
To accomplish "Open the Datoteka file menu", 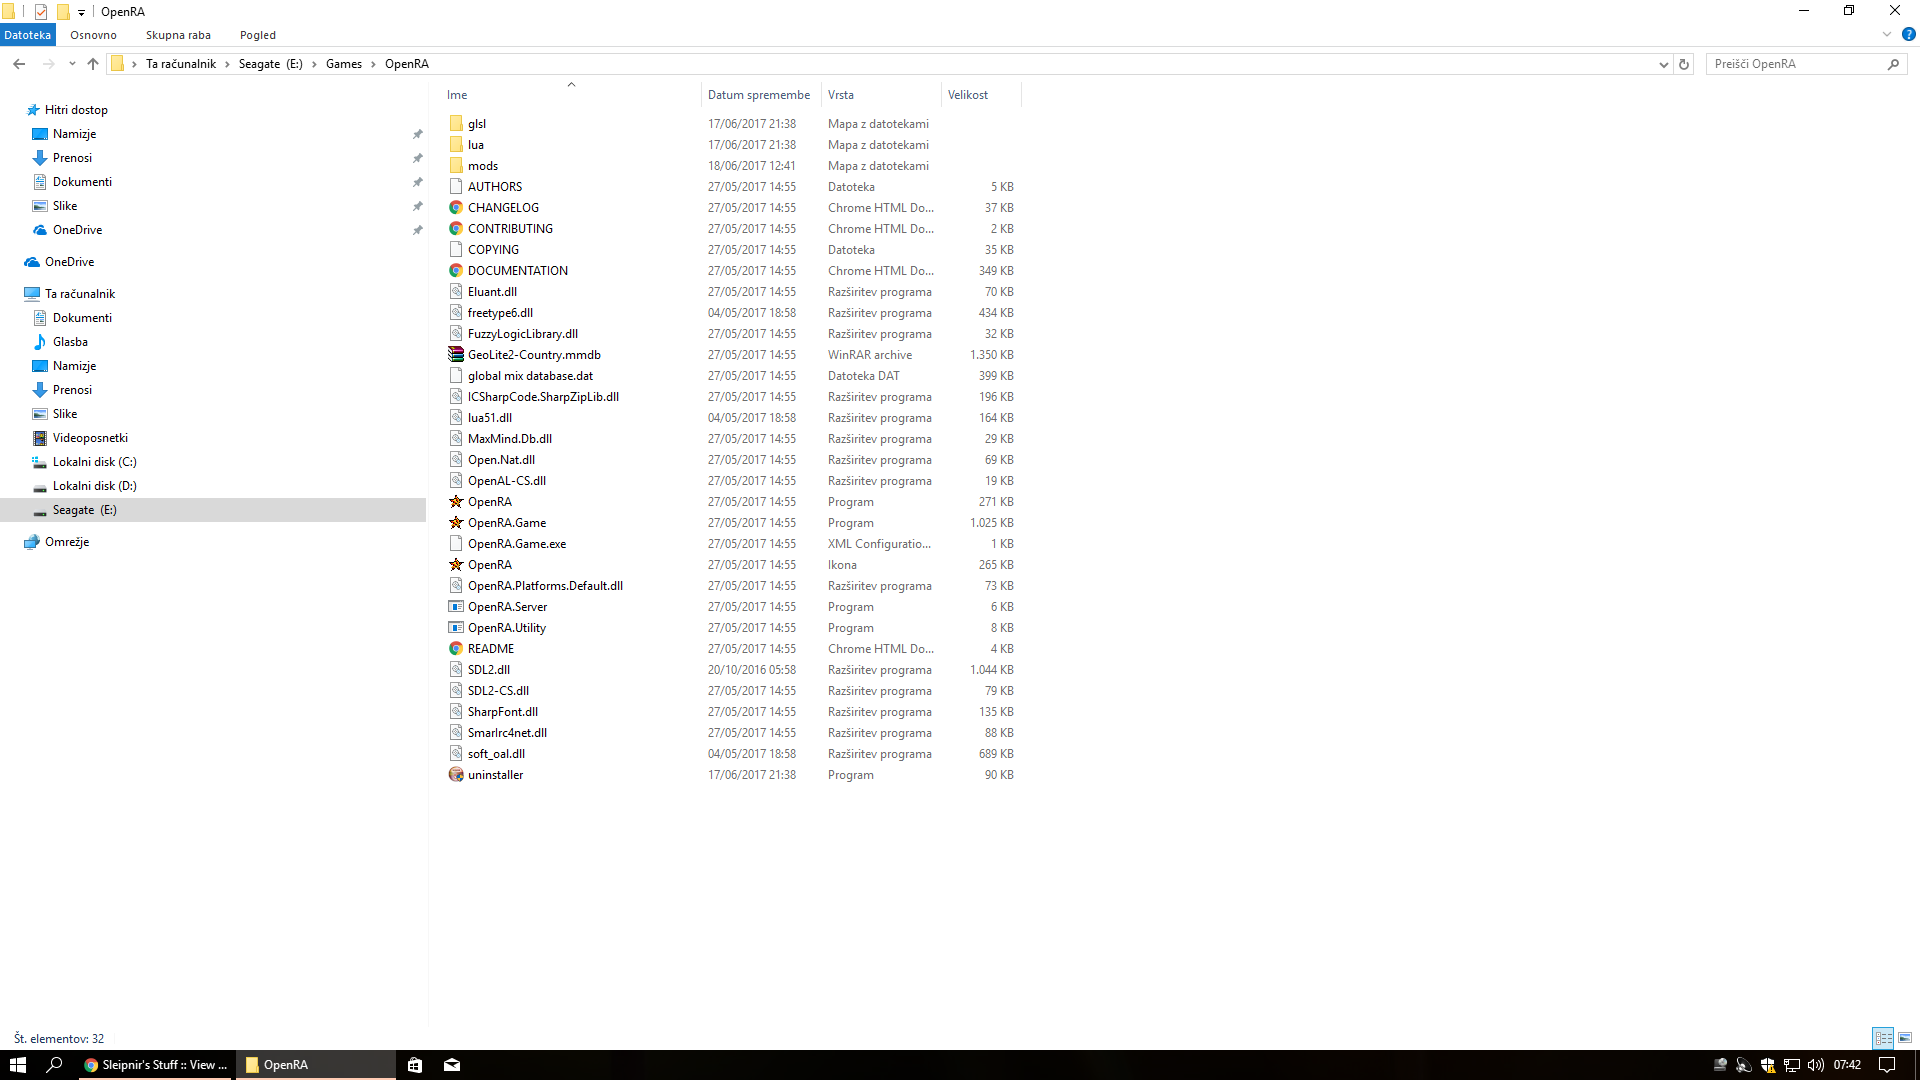I will coord(27,35).
